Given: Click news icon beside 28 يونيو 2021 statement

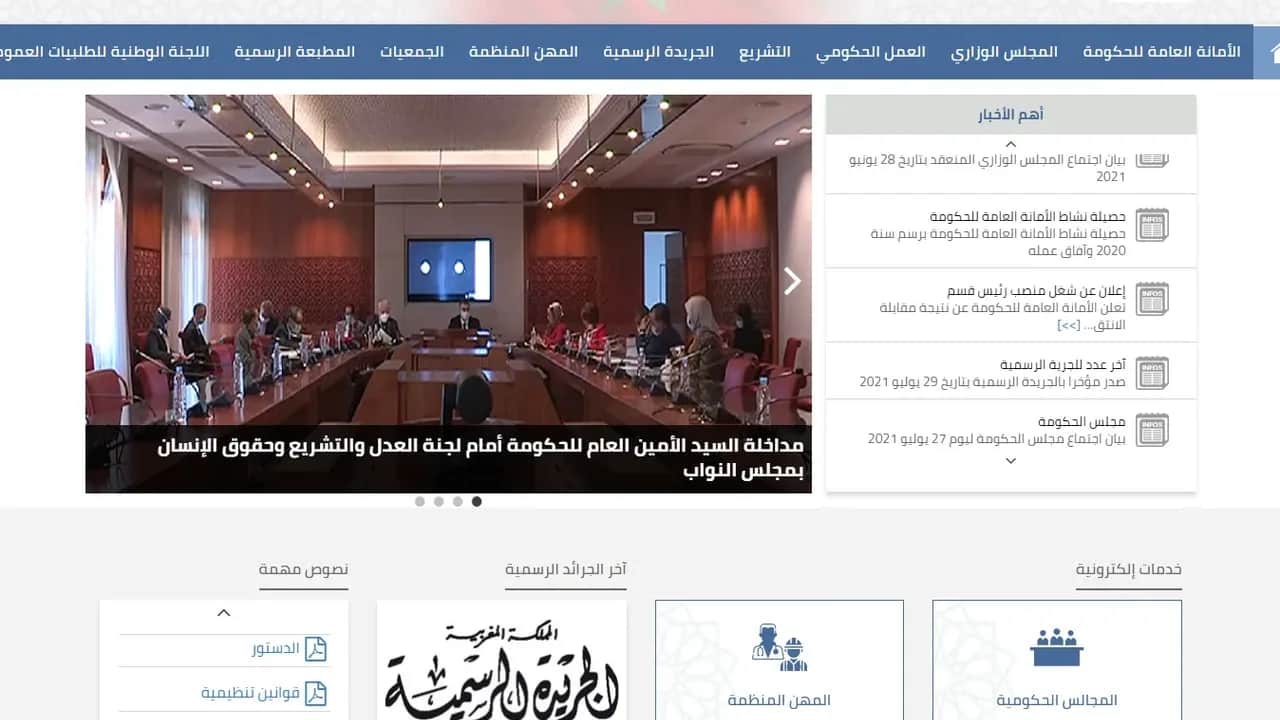Looking at the screenshot, I should [x=1152, y=159].
